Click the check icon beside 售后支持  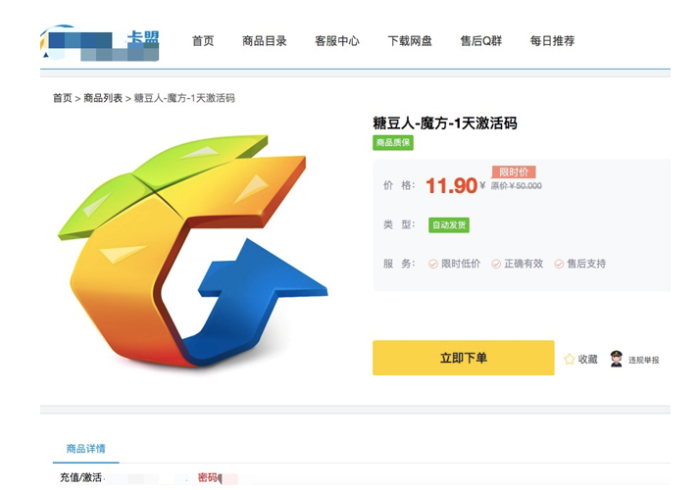point(559,264)
